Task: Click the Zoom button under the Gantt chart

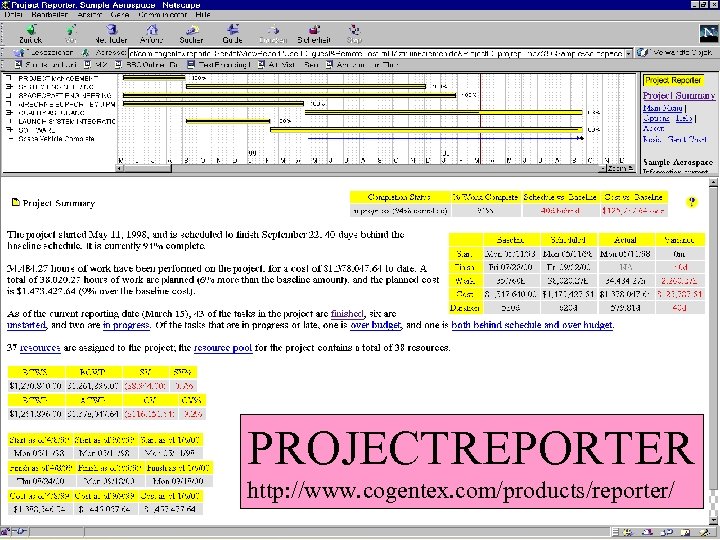Action: click(621, 169)
